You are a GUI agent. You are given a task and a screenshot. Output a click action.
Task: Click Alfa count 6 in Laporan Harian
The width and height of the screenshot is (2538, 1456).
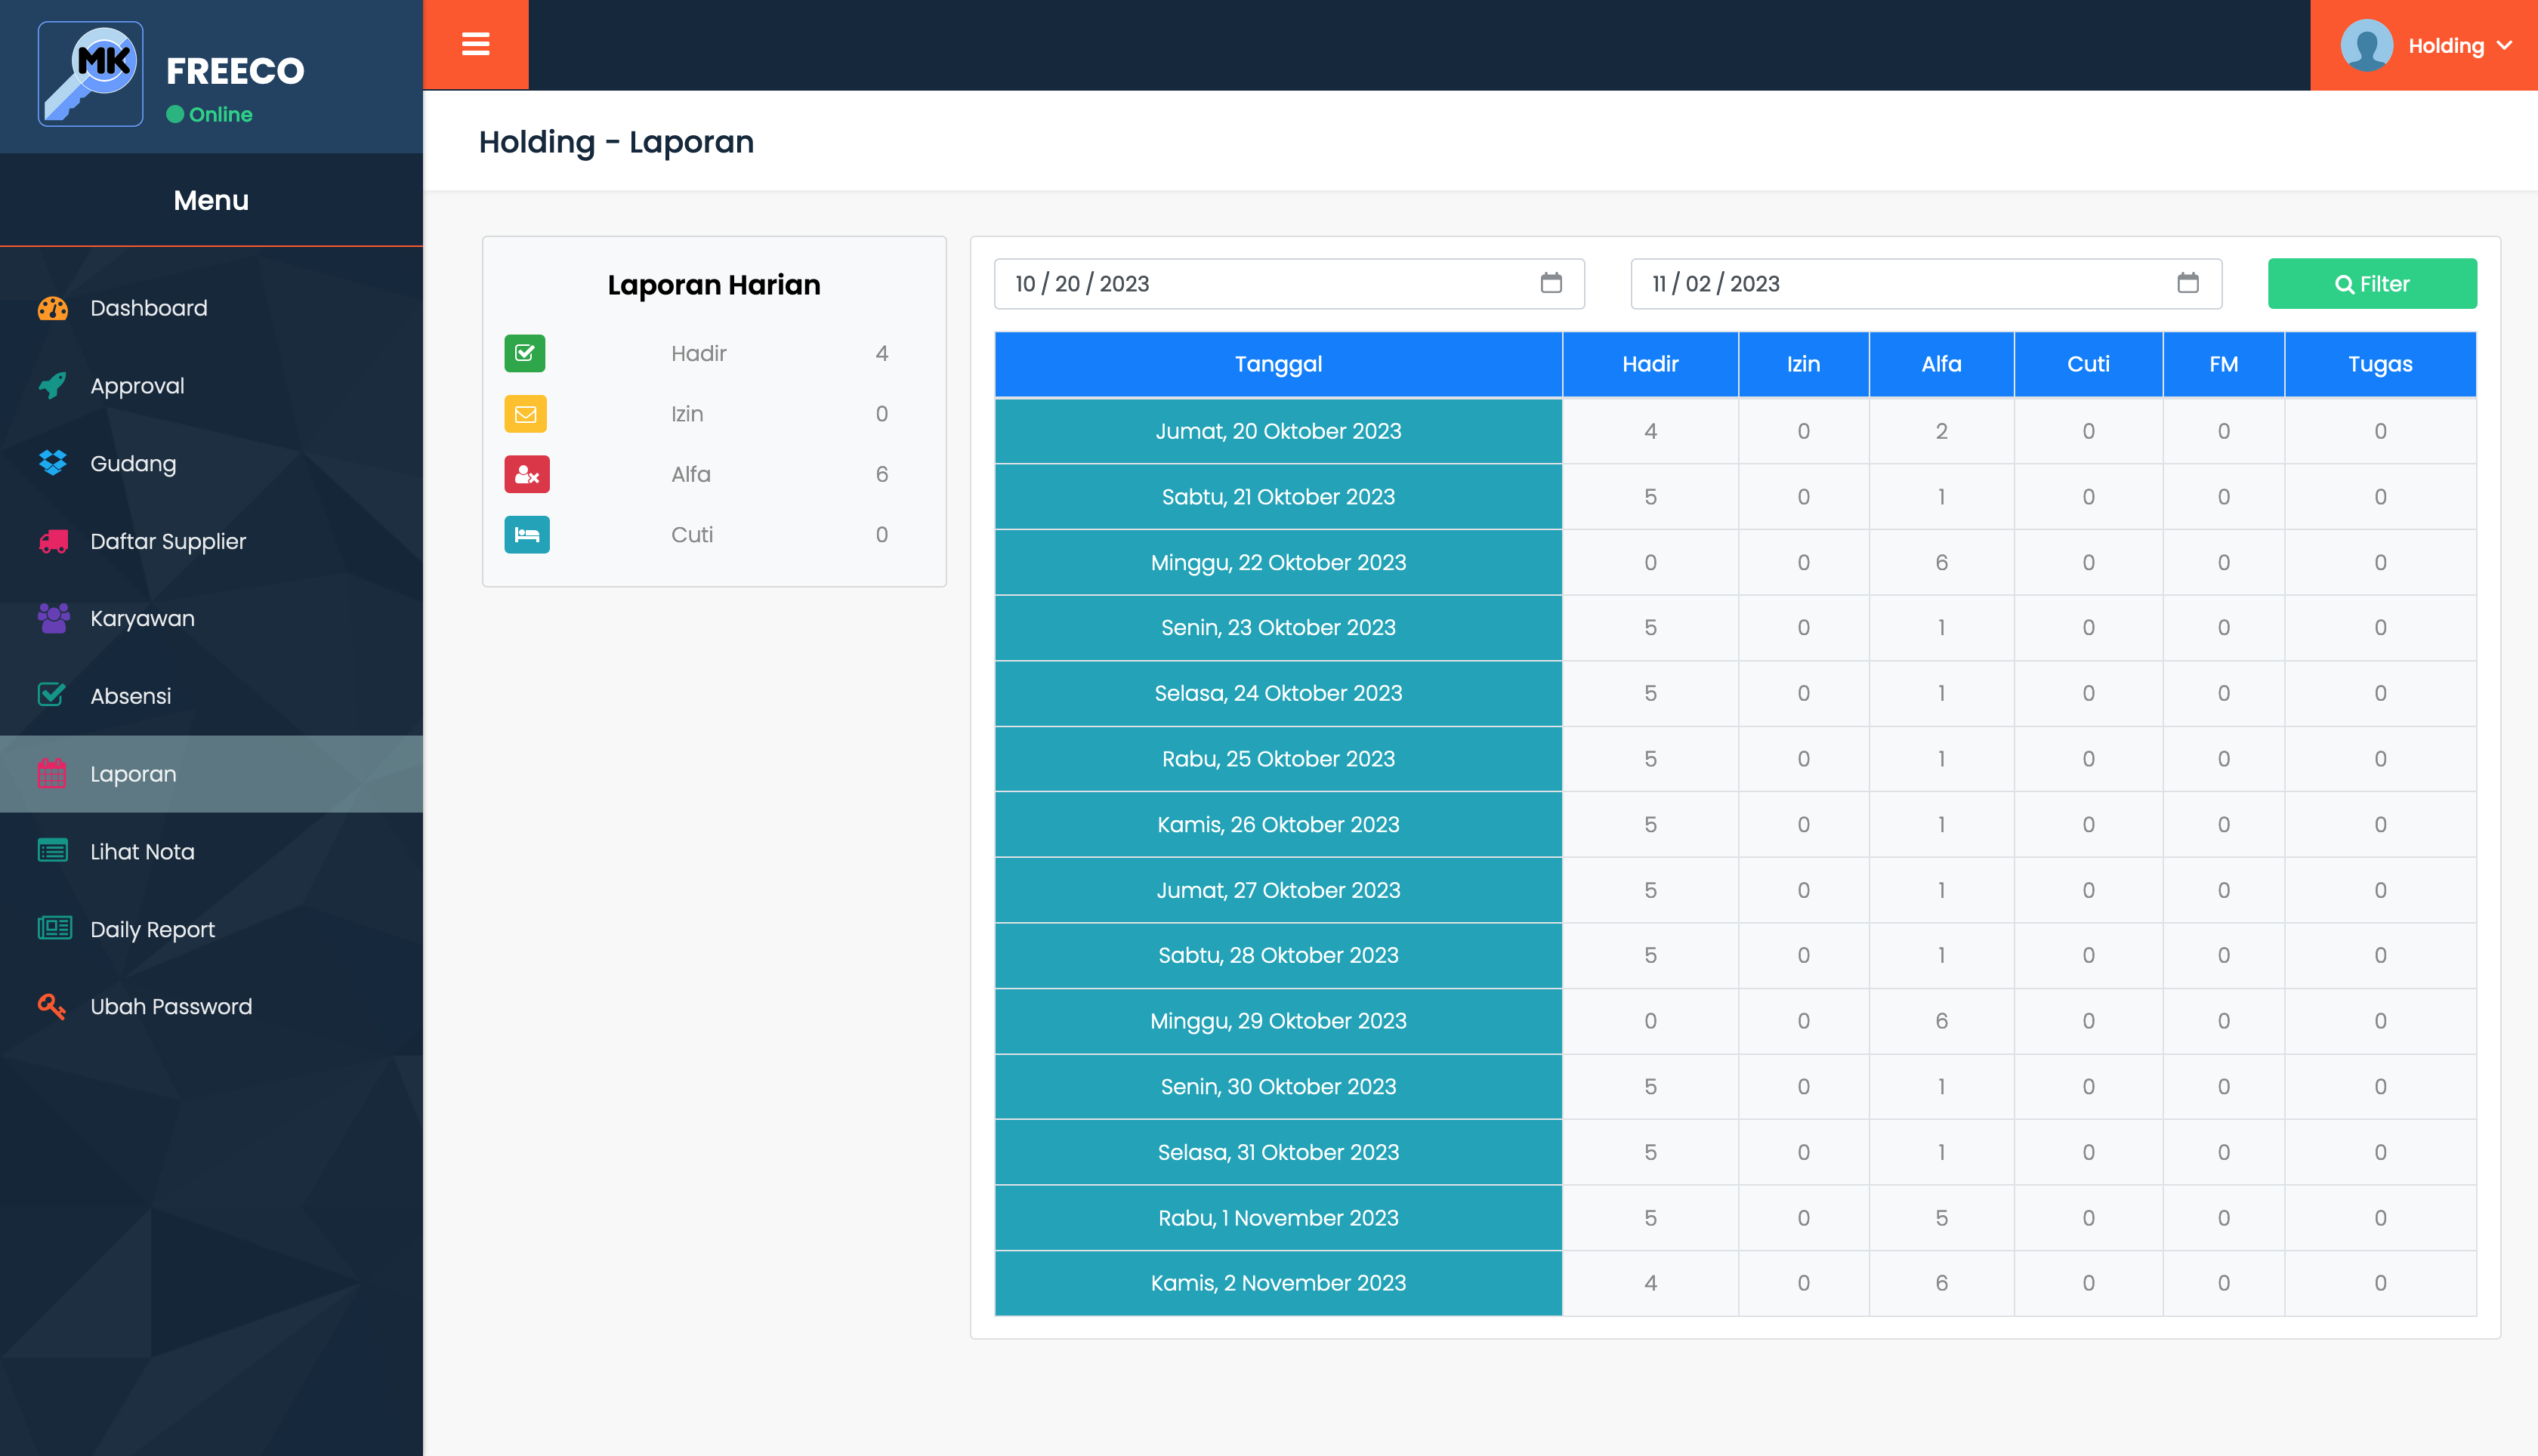pyautogui.click(x=881, y=474)
